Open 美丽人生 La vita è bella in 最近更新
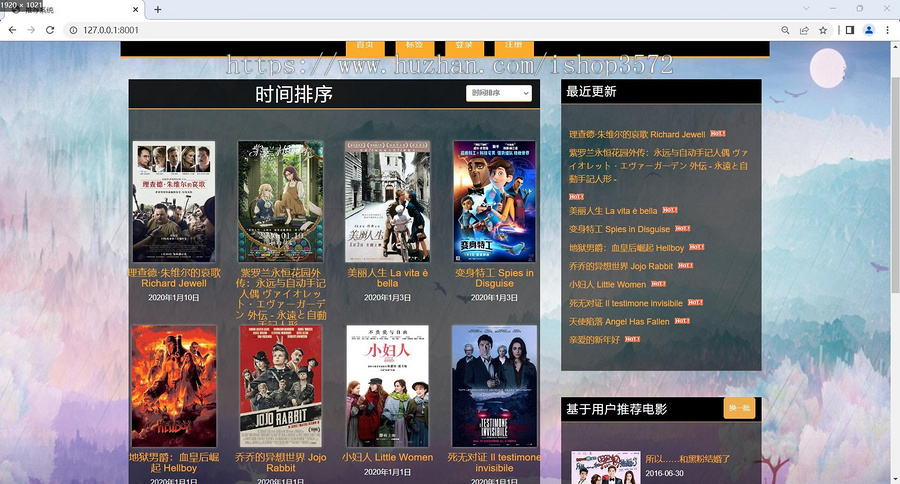 pos(613,211)
